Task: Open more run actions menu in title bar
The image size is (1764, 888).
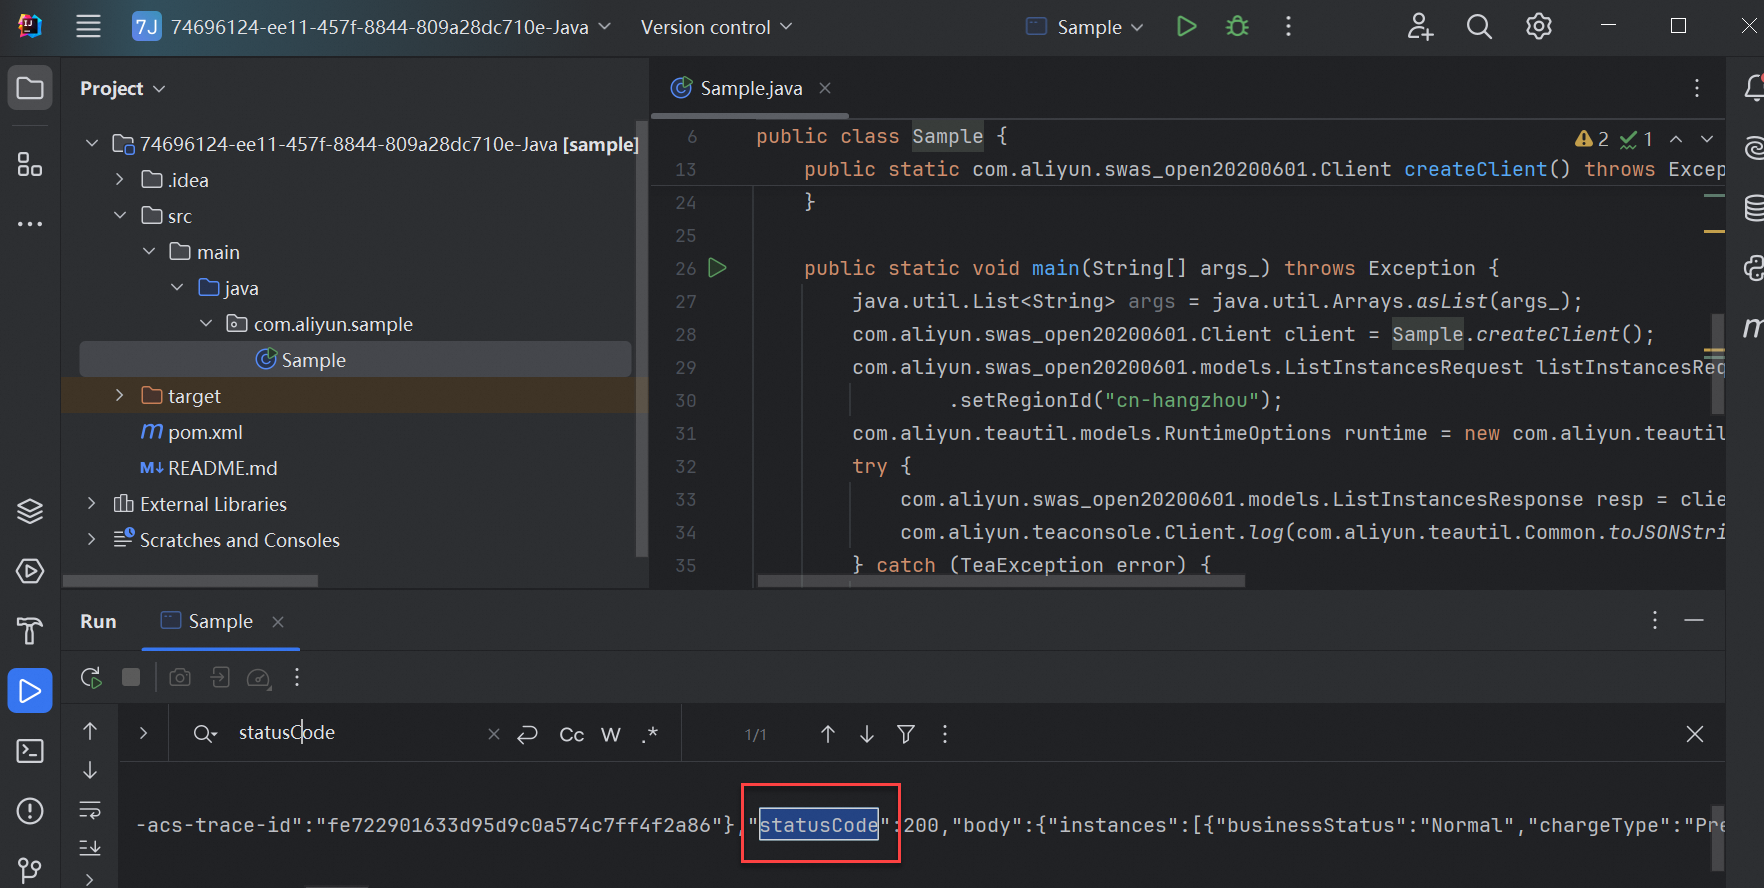Action: point(1288,27)
